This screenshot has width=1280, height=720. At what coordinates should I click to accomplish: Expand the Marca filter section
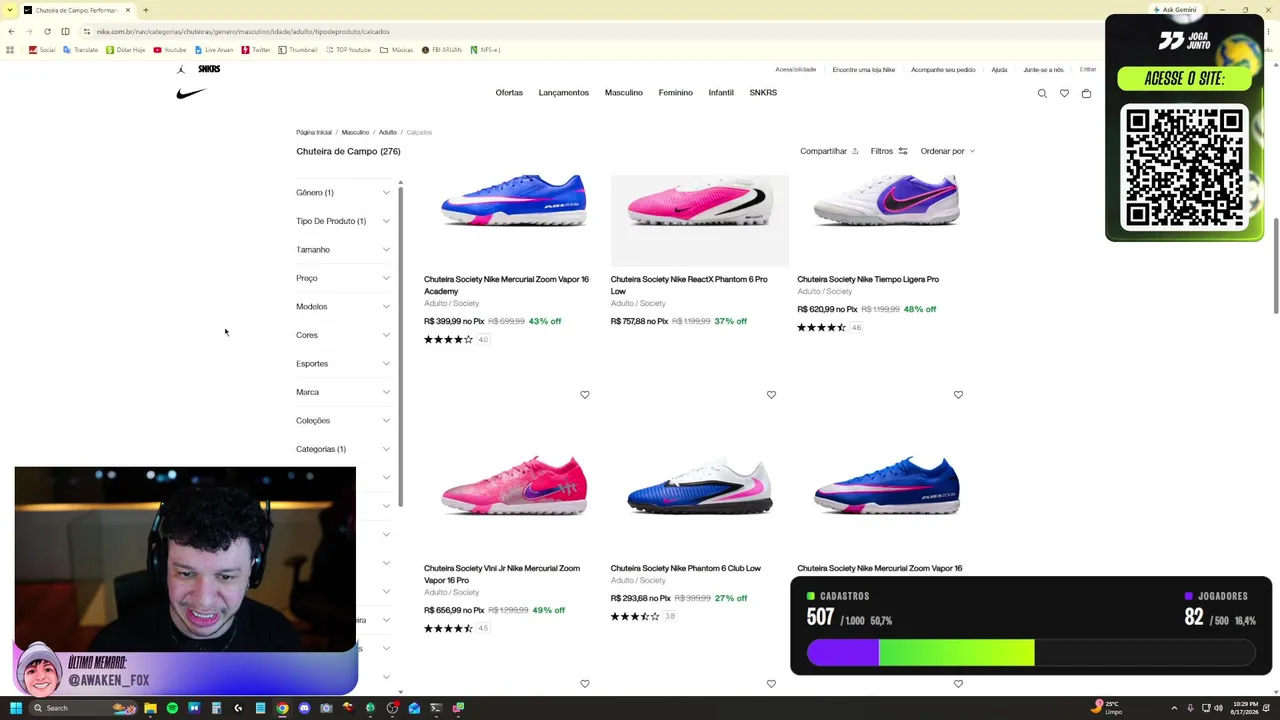click(x=343, y=392)
